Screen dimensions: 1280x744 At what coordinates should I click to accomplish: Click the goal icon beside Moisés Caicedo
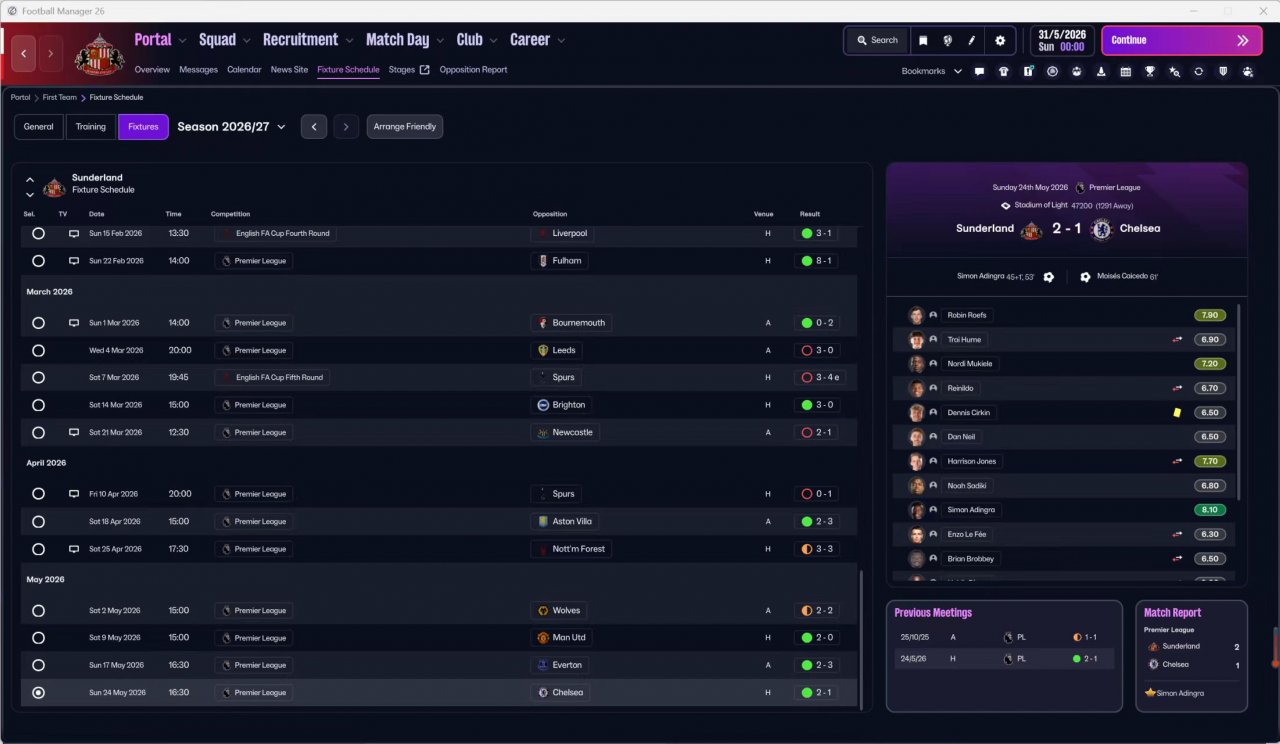click(1085, 277)
